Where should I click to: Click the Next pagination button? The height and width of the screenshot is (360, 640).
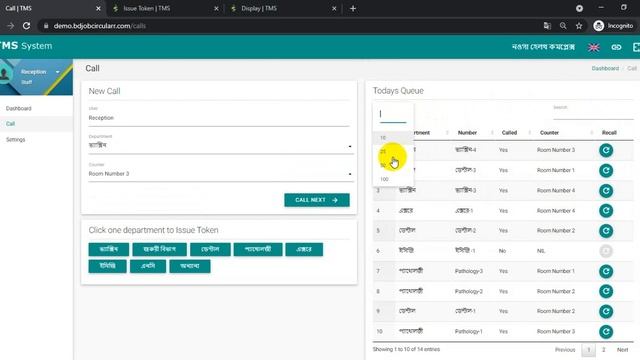pos(622,350)
